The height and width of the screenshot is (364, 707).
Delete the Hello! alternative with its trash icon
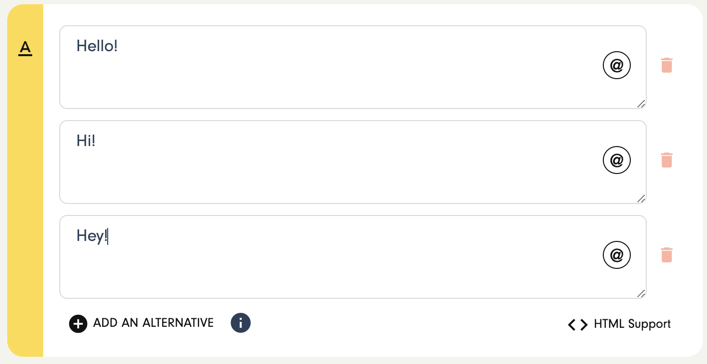click(x=666, y=65)
